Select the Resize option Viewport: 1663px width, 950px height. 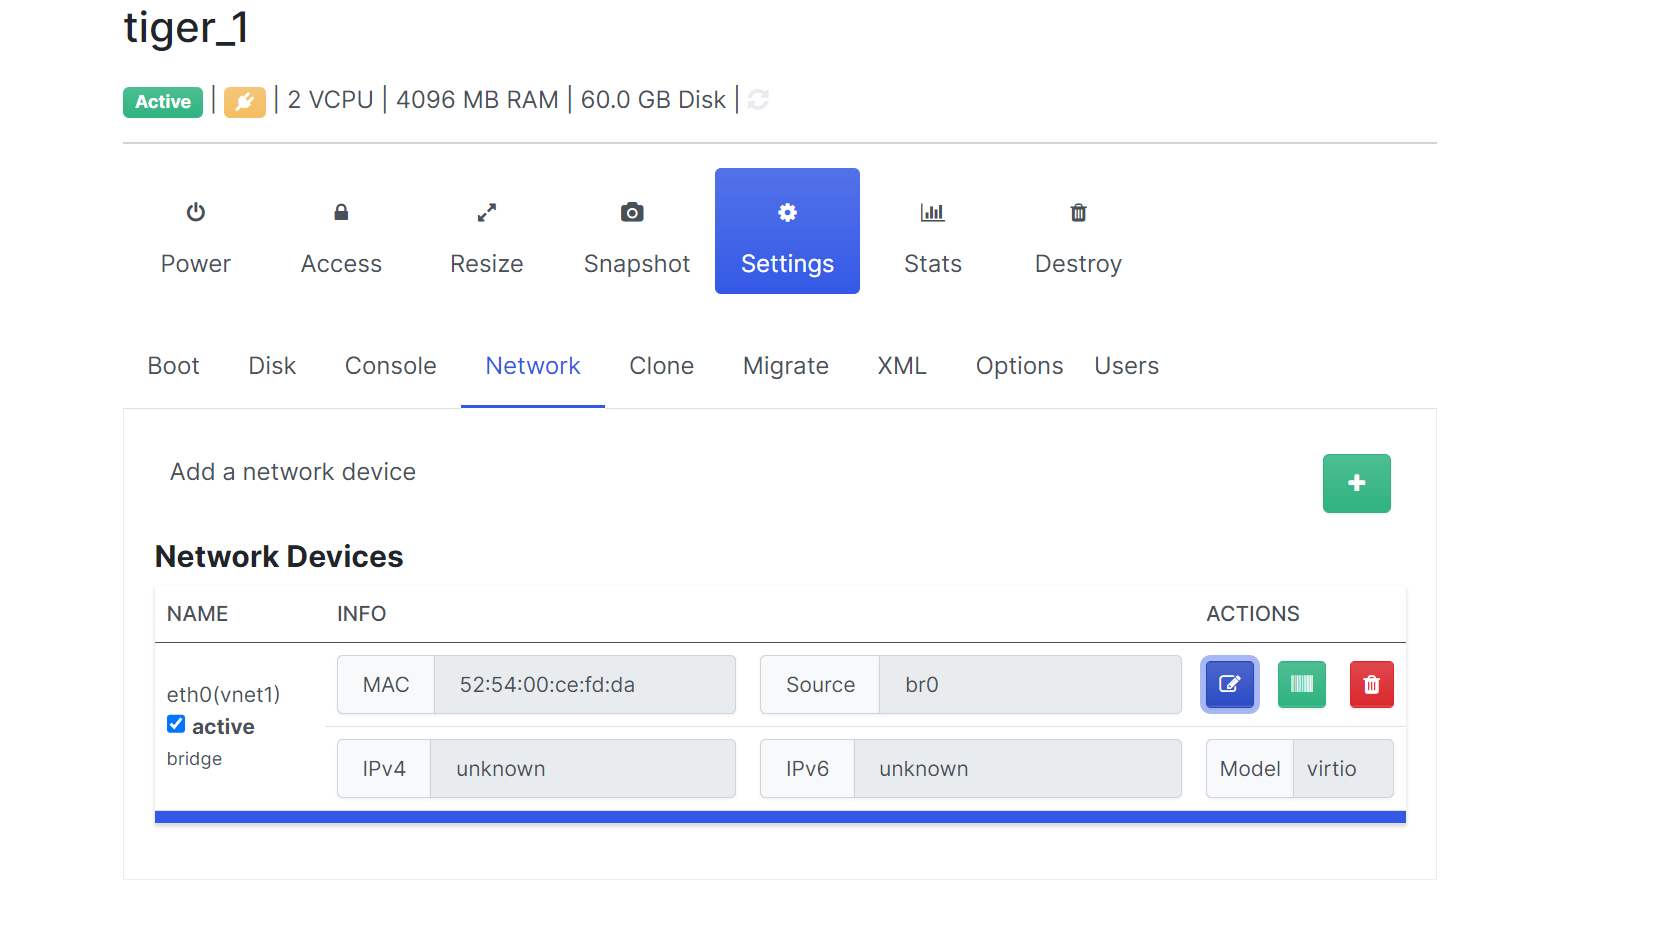click(486, 236)
